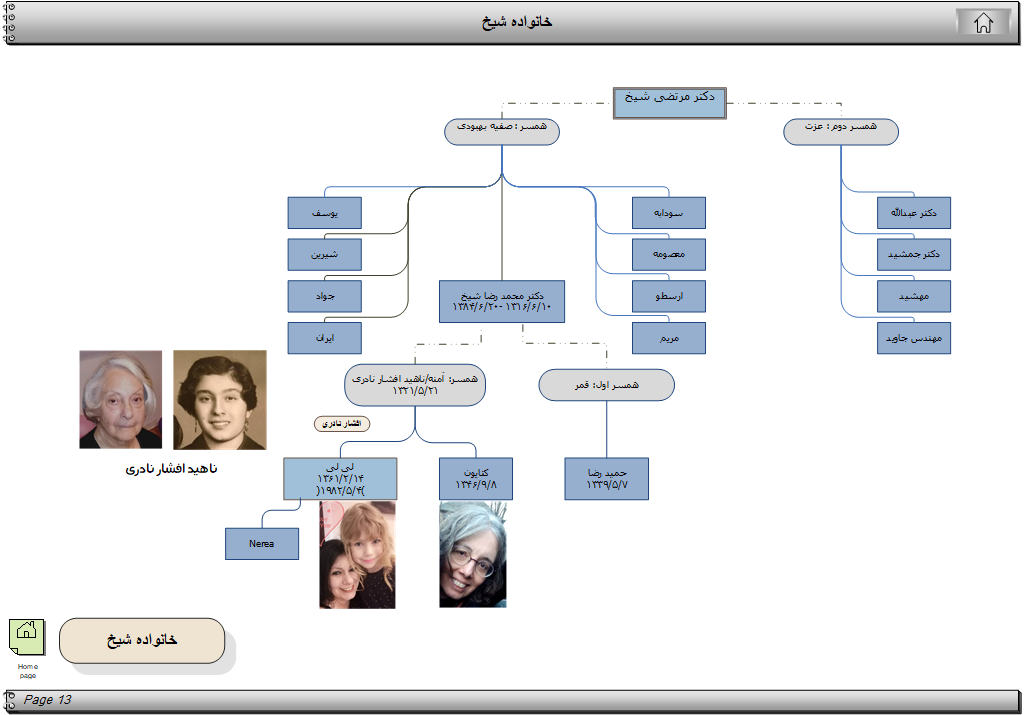Click the Nerea node
This screenshot has height=715, width=1024.
pyautogui.click(x=261, y=543)
